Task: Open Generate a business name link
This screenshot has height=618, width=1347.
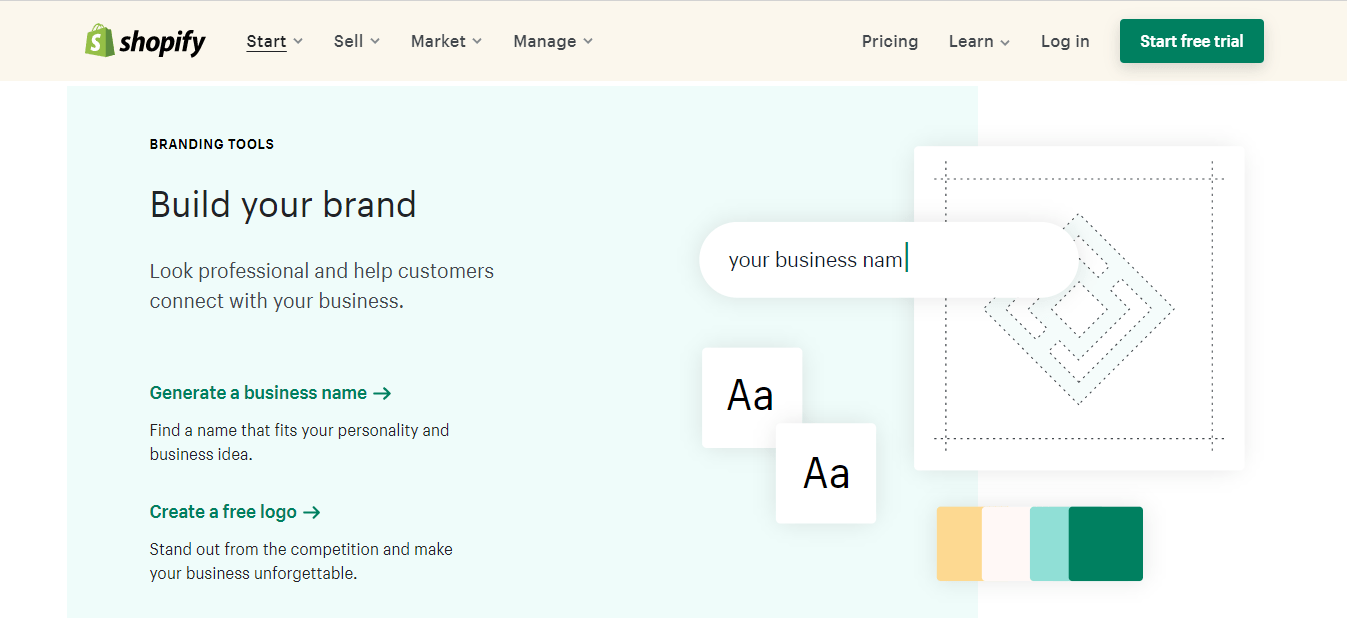Action: point(258,393)
